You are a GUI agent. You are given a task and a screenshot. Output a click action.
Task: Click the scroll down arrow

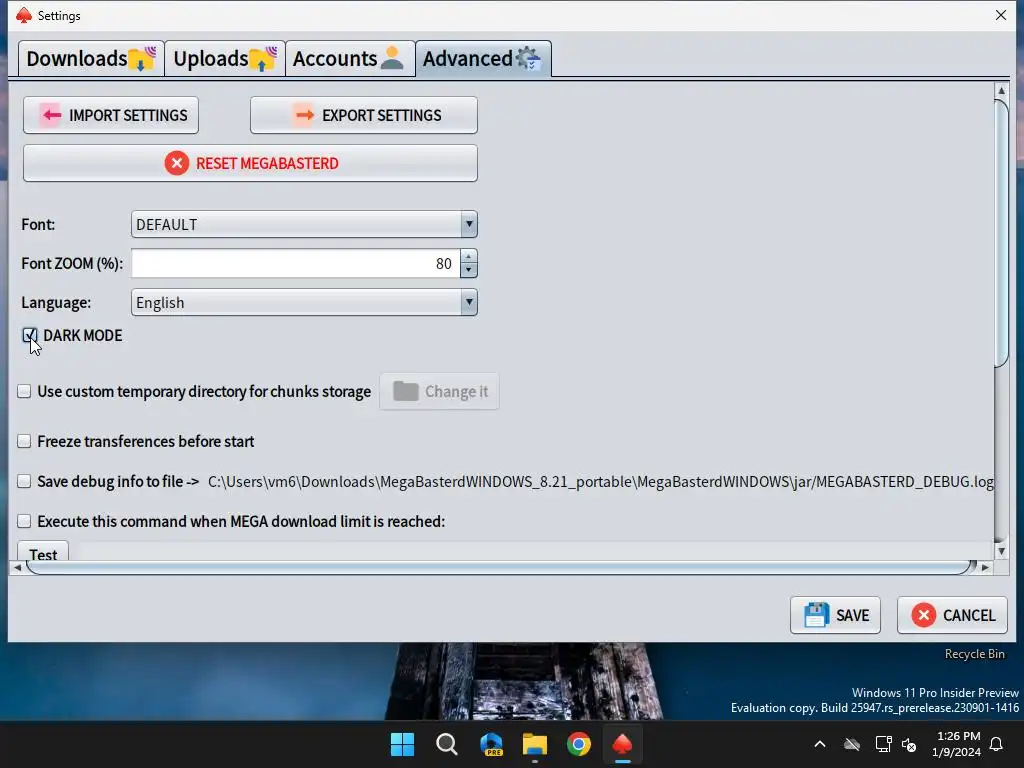[1001, 552]
